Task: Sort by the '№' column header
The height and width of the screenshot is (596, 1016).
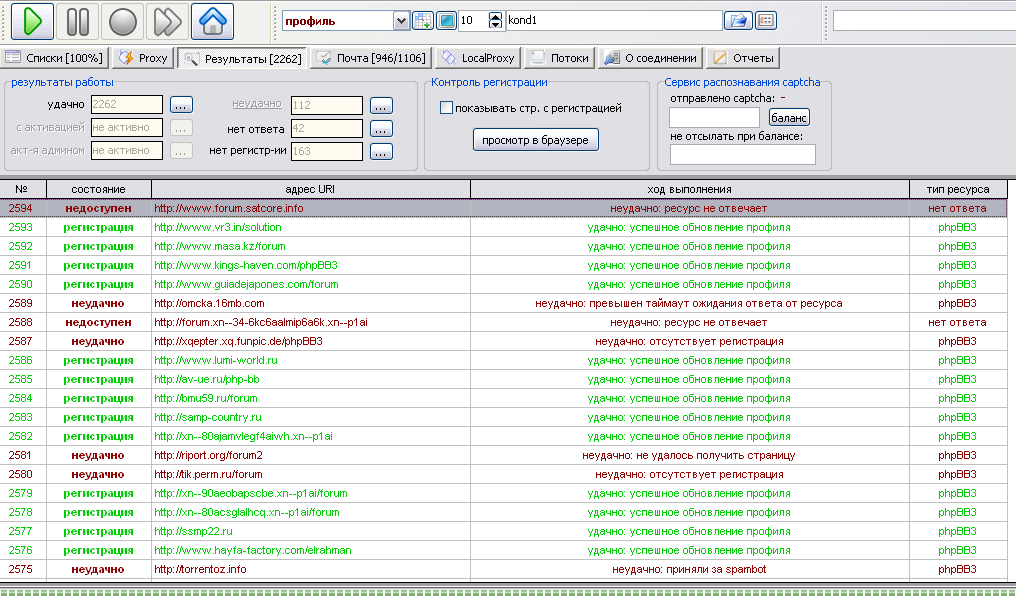Action: click(23, 189)
